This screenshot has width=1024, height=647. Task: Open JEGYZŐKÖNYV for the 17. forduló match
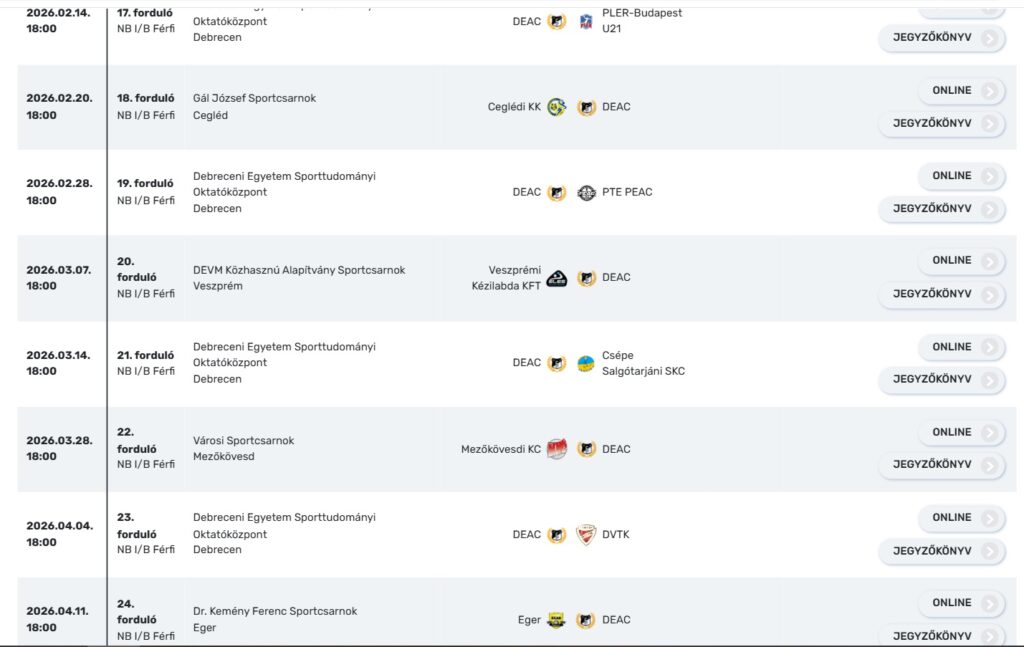click(x=941, y=38)
